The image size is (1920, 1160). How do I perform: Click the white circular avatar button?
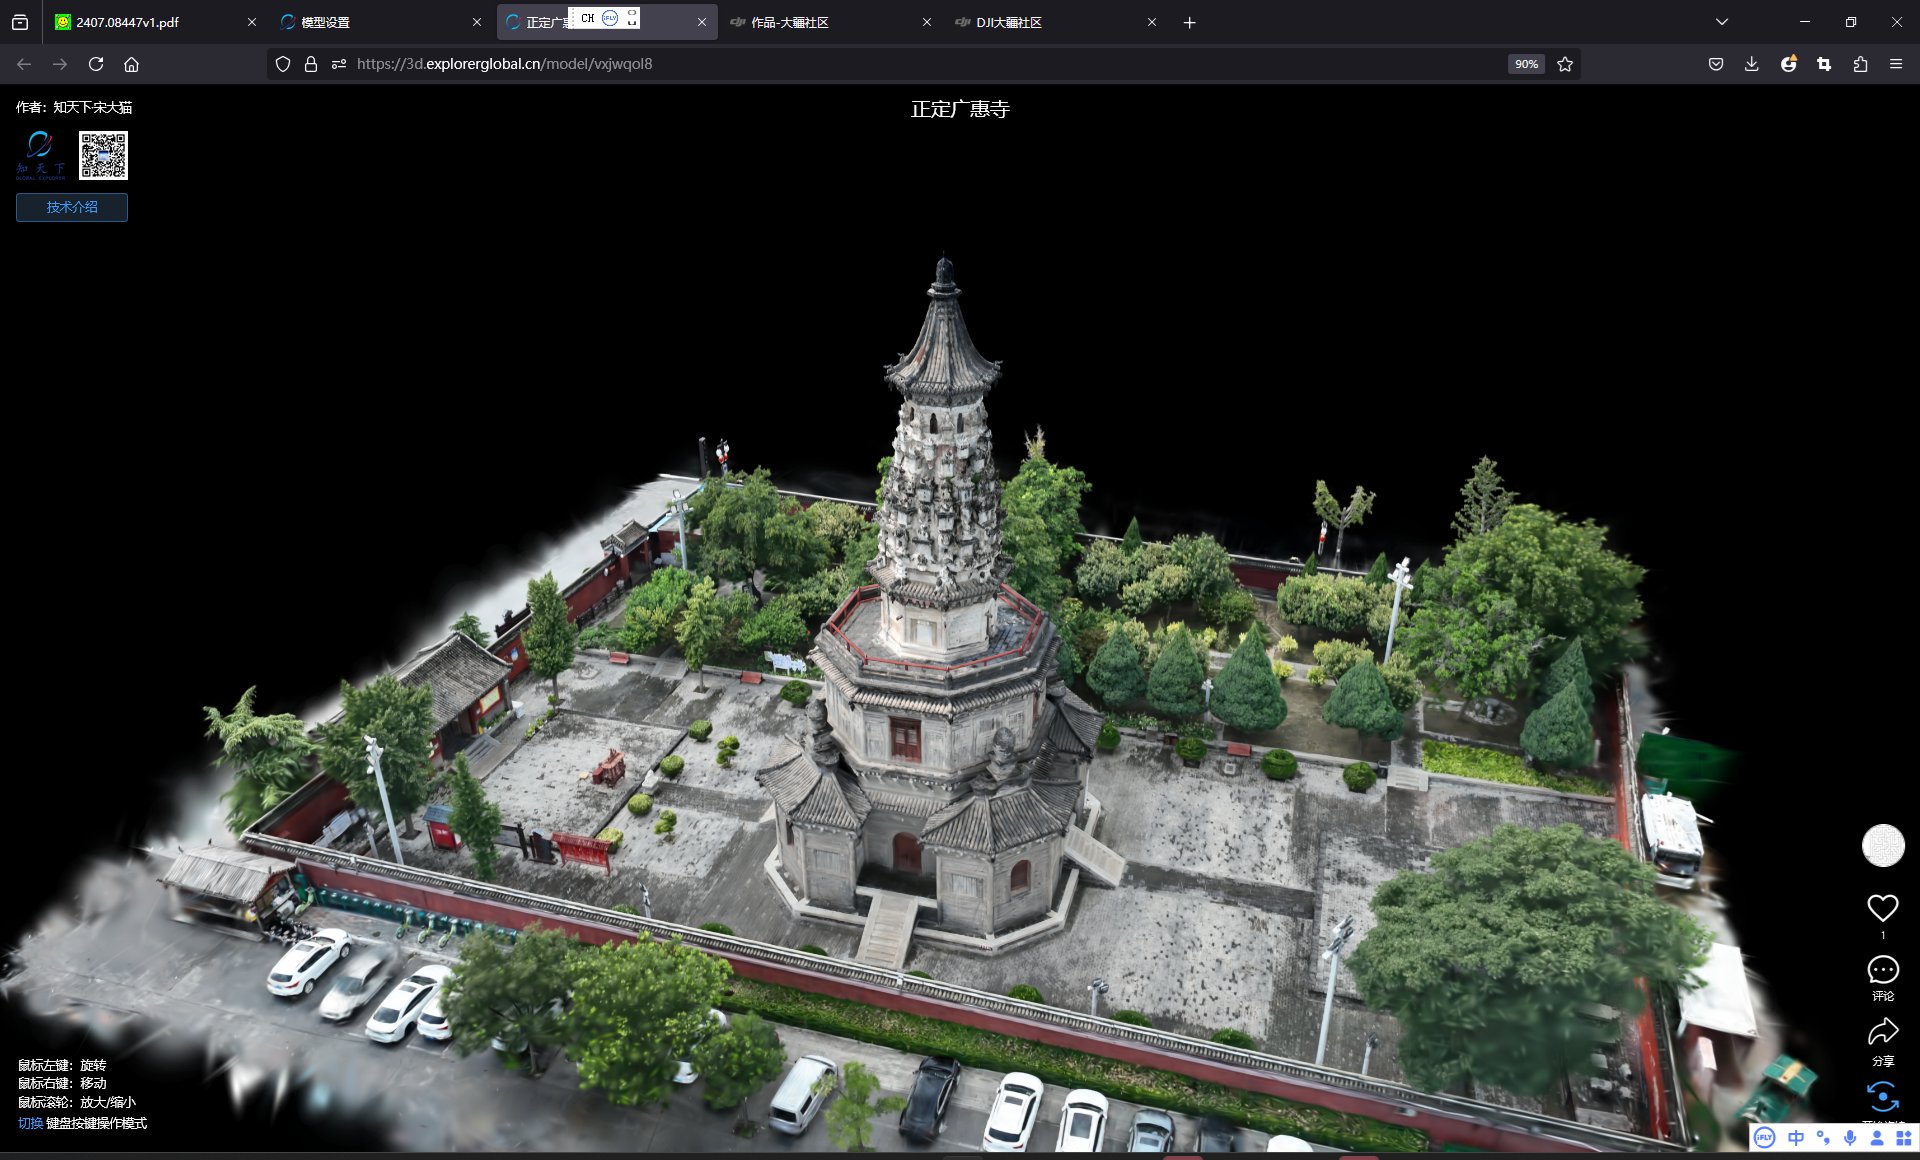coord(1883,845)
